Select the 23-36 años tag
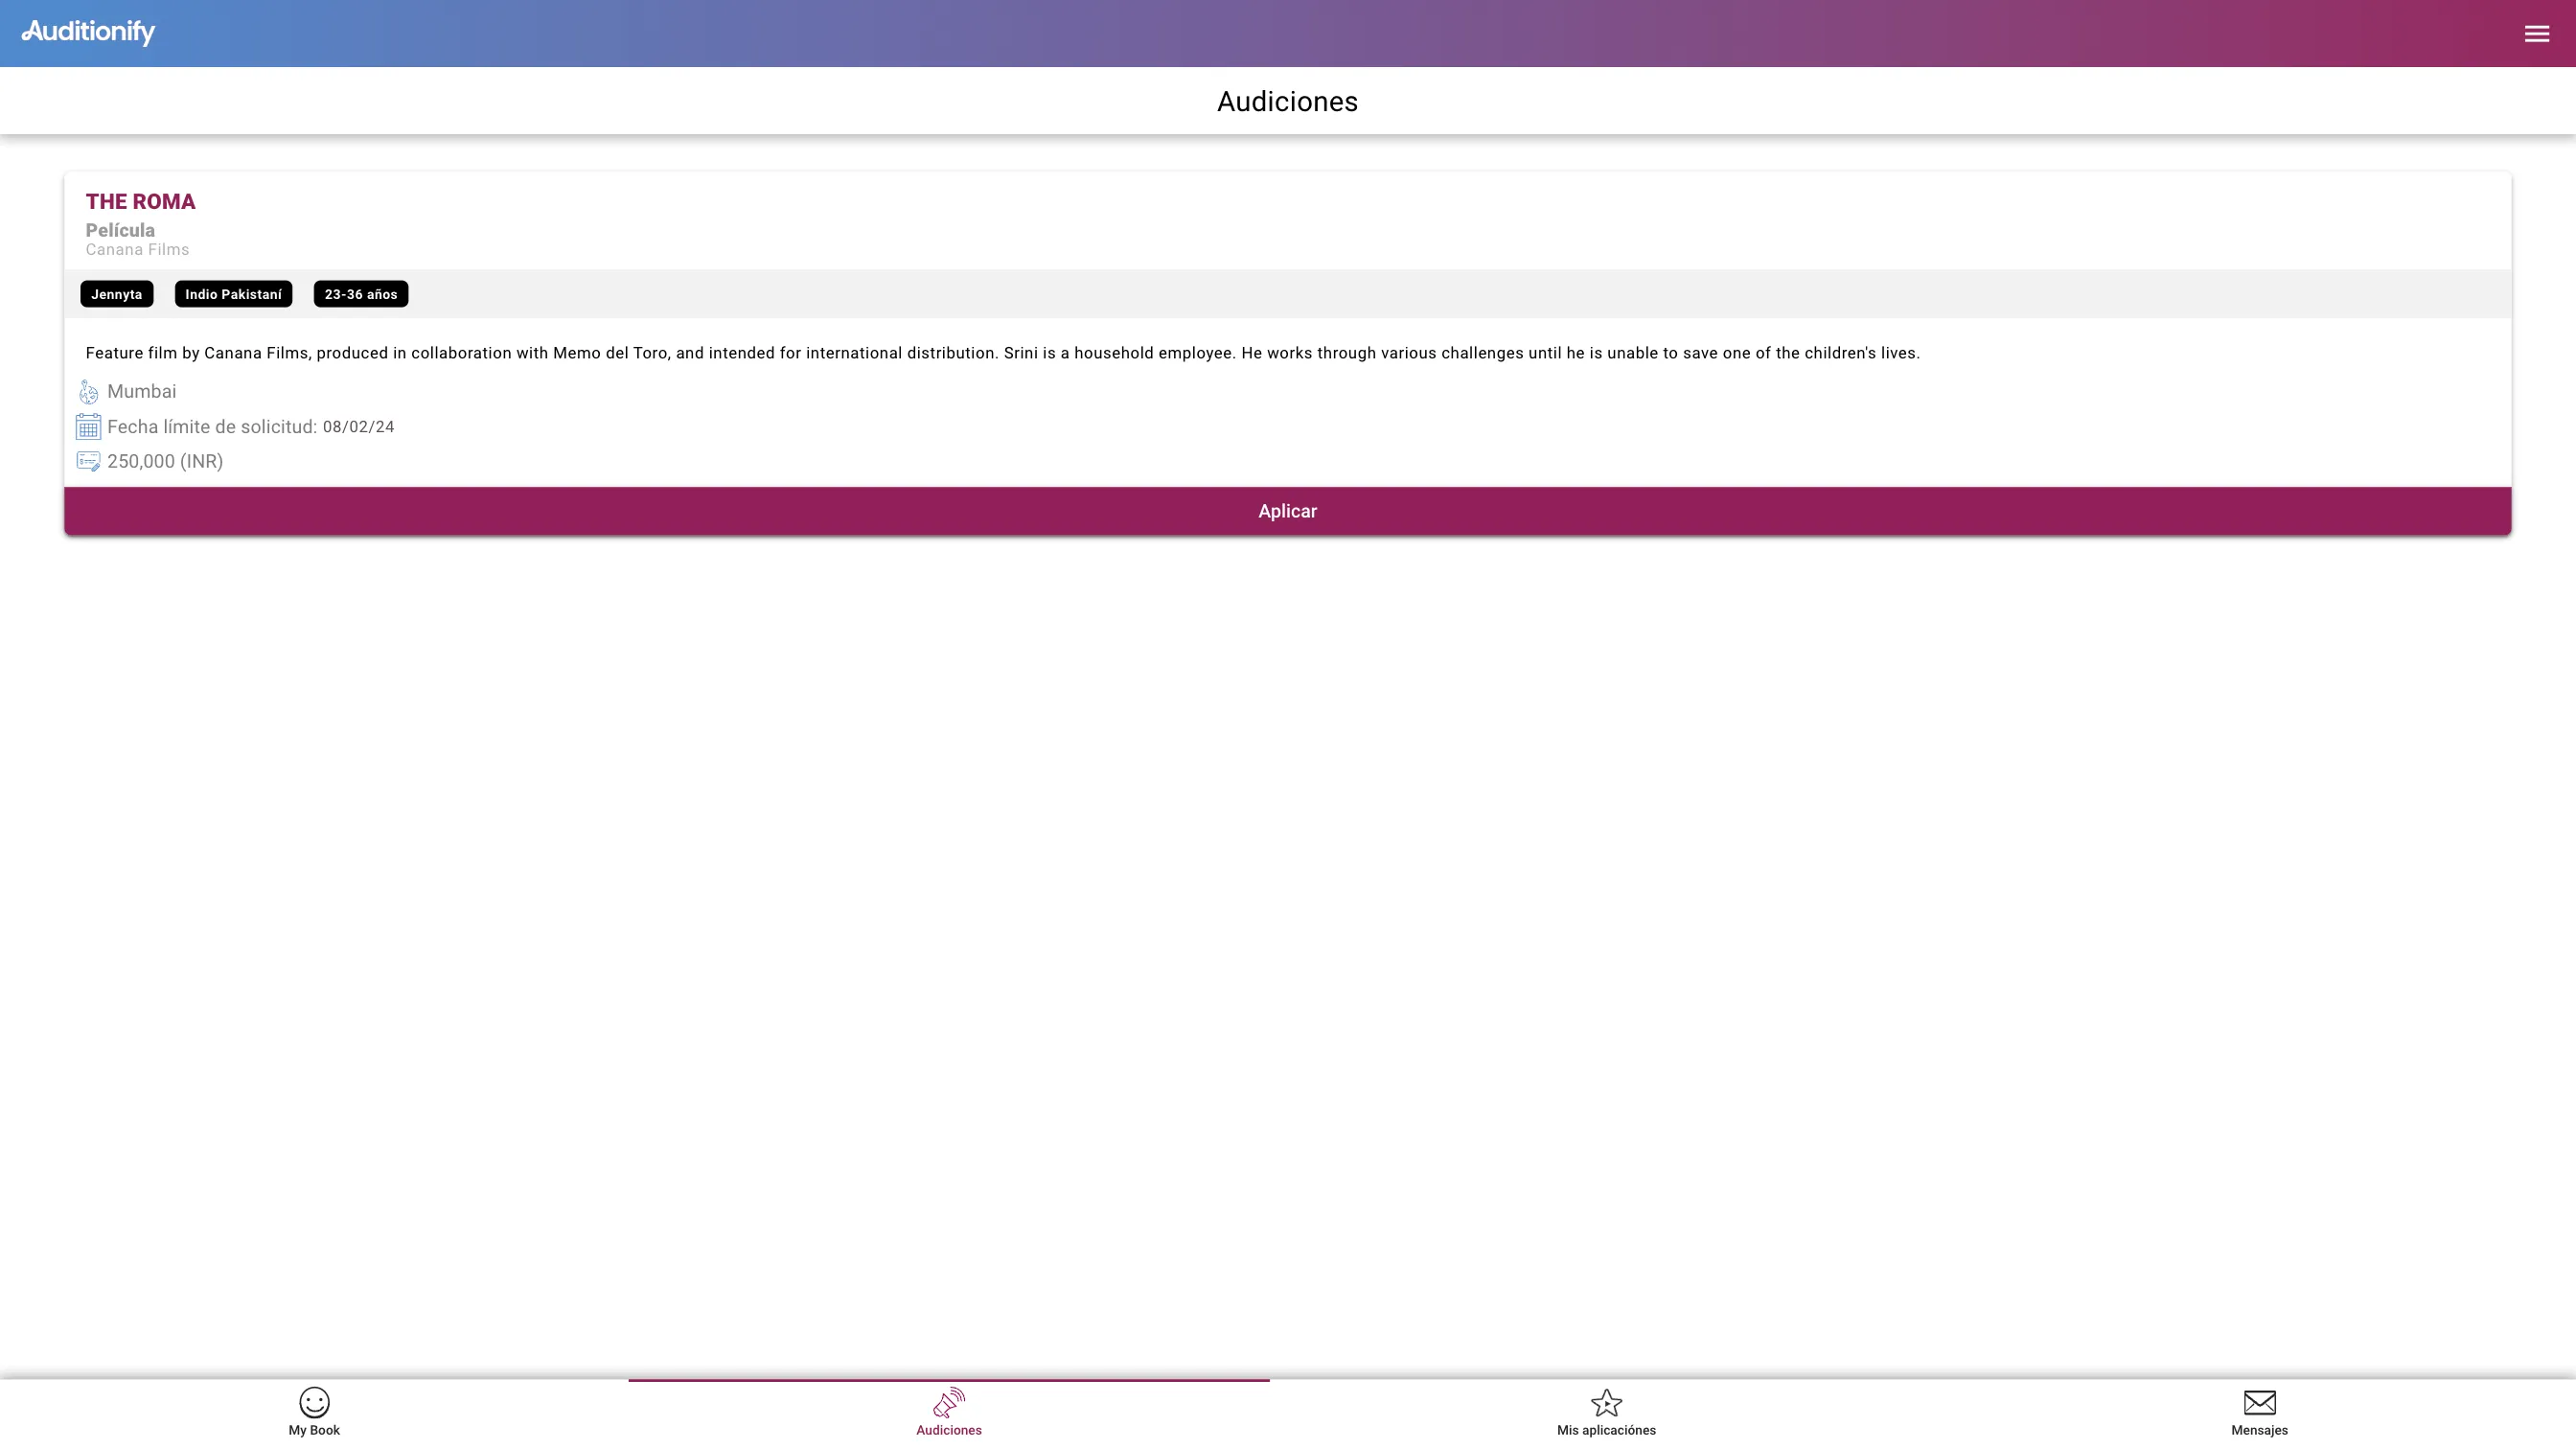Viewport: 2576px width, 1449px height. point(361,294)
